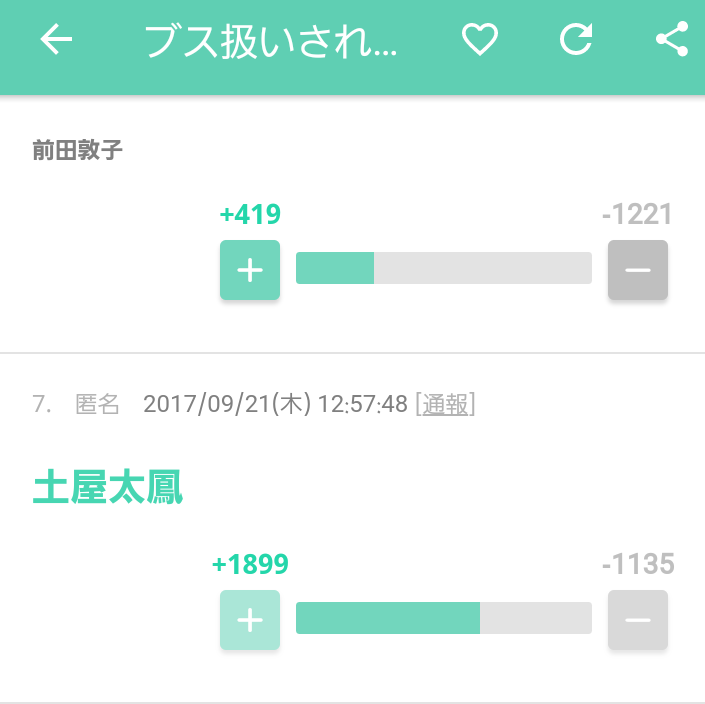Tap the back arrow in header
705x704 pixels.
[x=56, y=40]
